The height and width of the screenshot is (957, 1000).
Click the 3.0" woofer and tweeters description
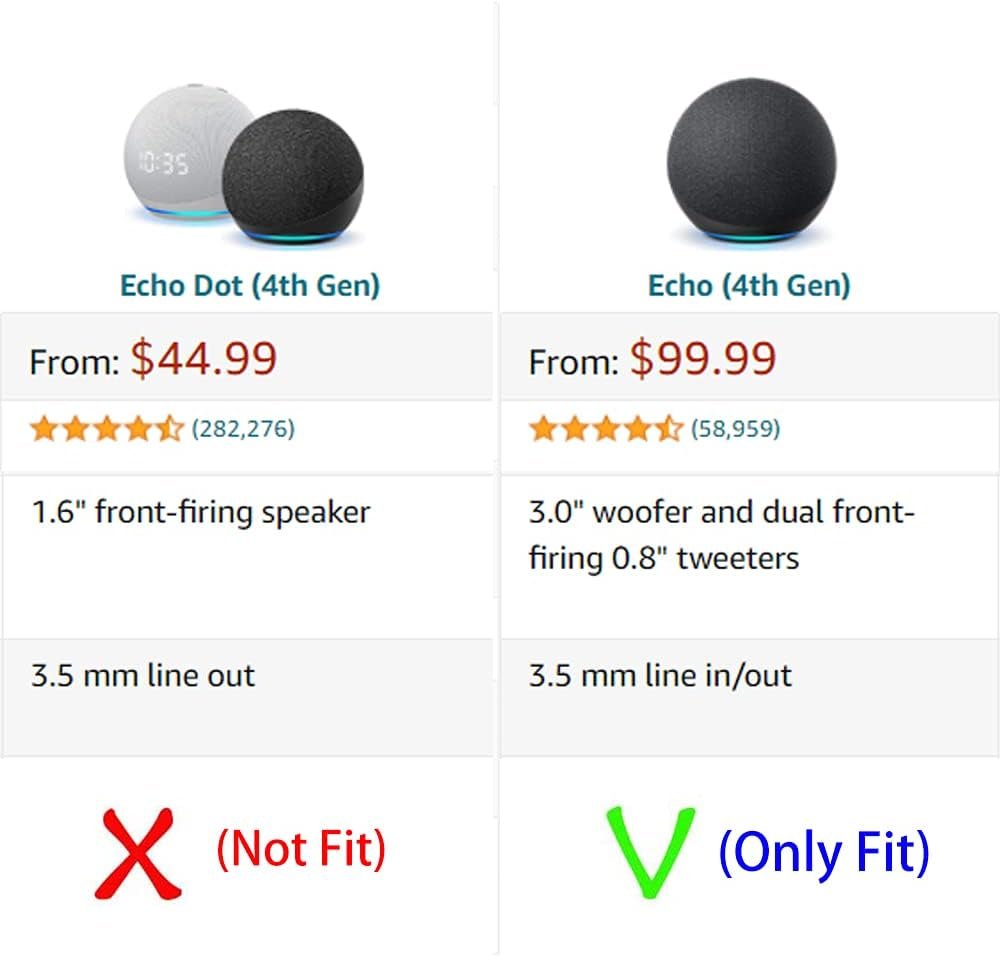tap(720, 534)
